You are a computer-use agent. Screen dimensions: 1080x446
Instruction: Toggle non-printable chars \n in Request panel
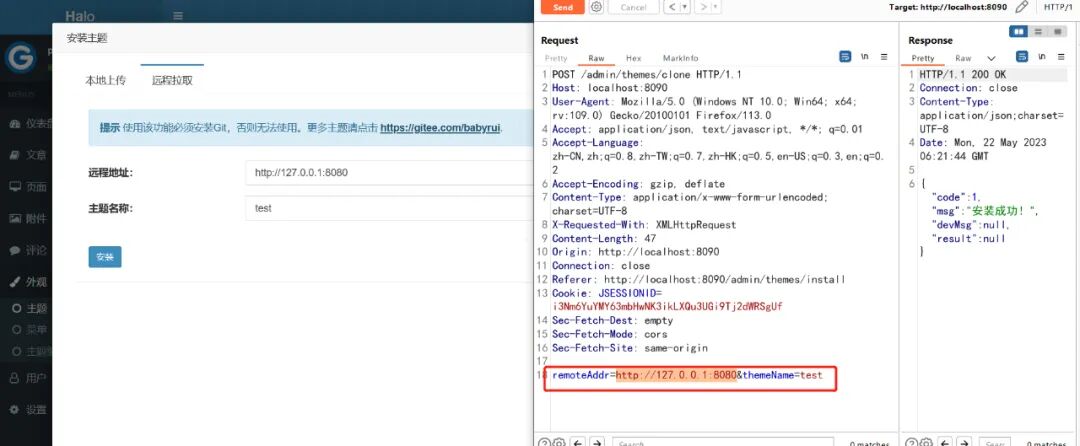point(864,56)
